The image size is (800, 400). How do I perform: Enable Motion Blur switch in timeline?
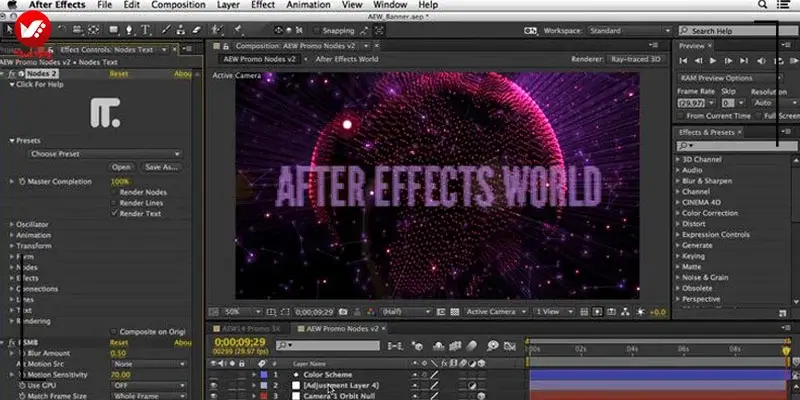click(x=471, y=346)
